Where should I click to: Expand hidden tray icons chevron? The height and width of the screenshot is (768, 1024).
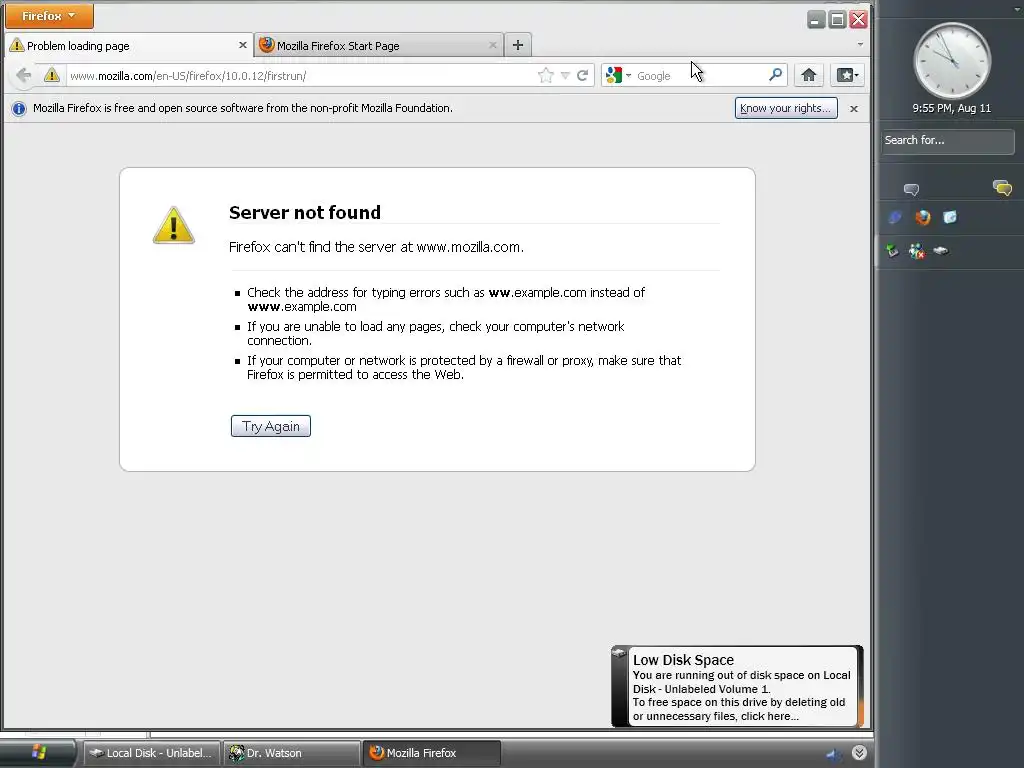(859, 753)
